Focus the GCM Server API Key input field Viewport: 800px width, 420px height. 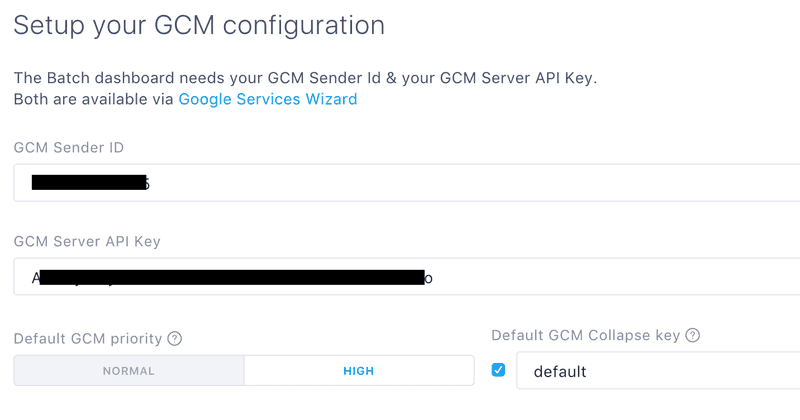600,277
